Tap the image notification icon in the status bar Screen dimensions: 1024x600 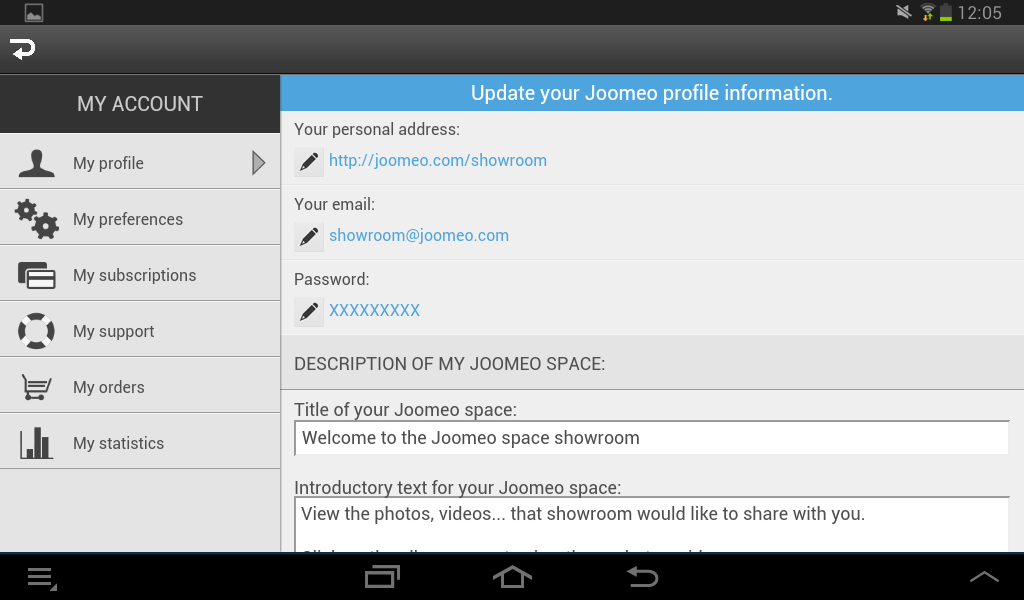click(34, 12)
